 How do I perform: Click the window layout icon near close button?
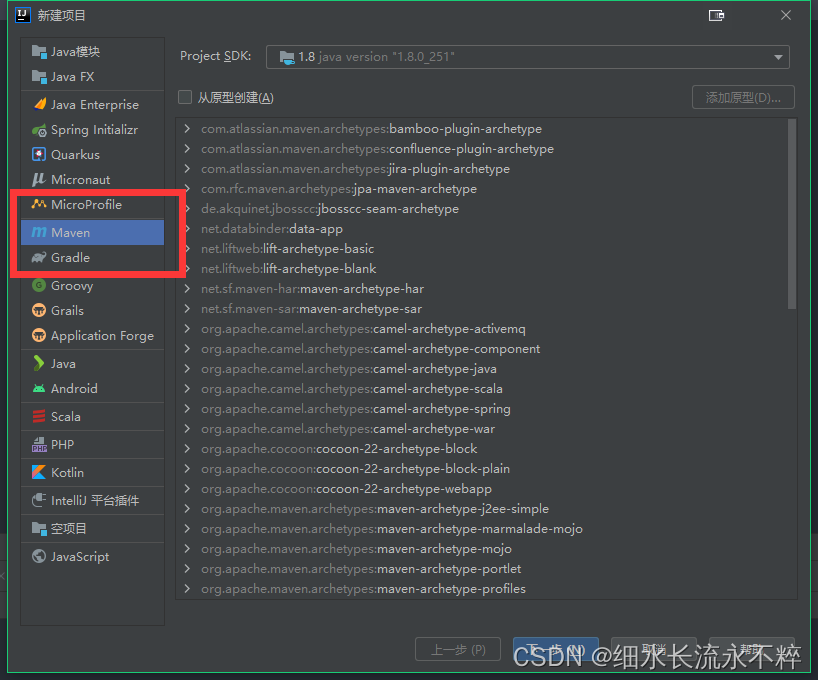[716, 16]
